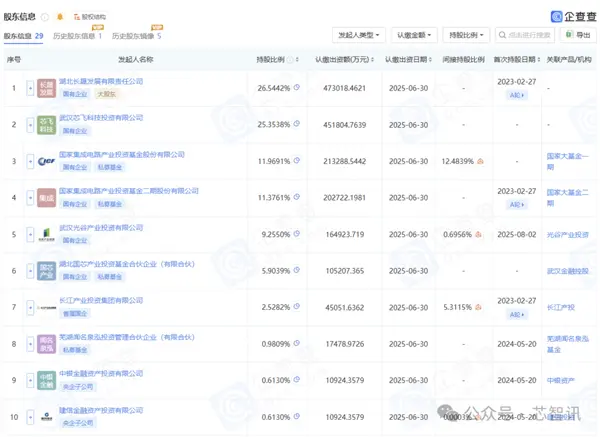Screen dimensions: 600x437
Task: Click the info icon beside 股东信息 title
Action: [x=45, y=17]
